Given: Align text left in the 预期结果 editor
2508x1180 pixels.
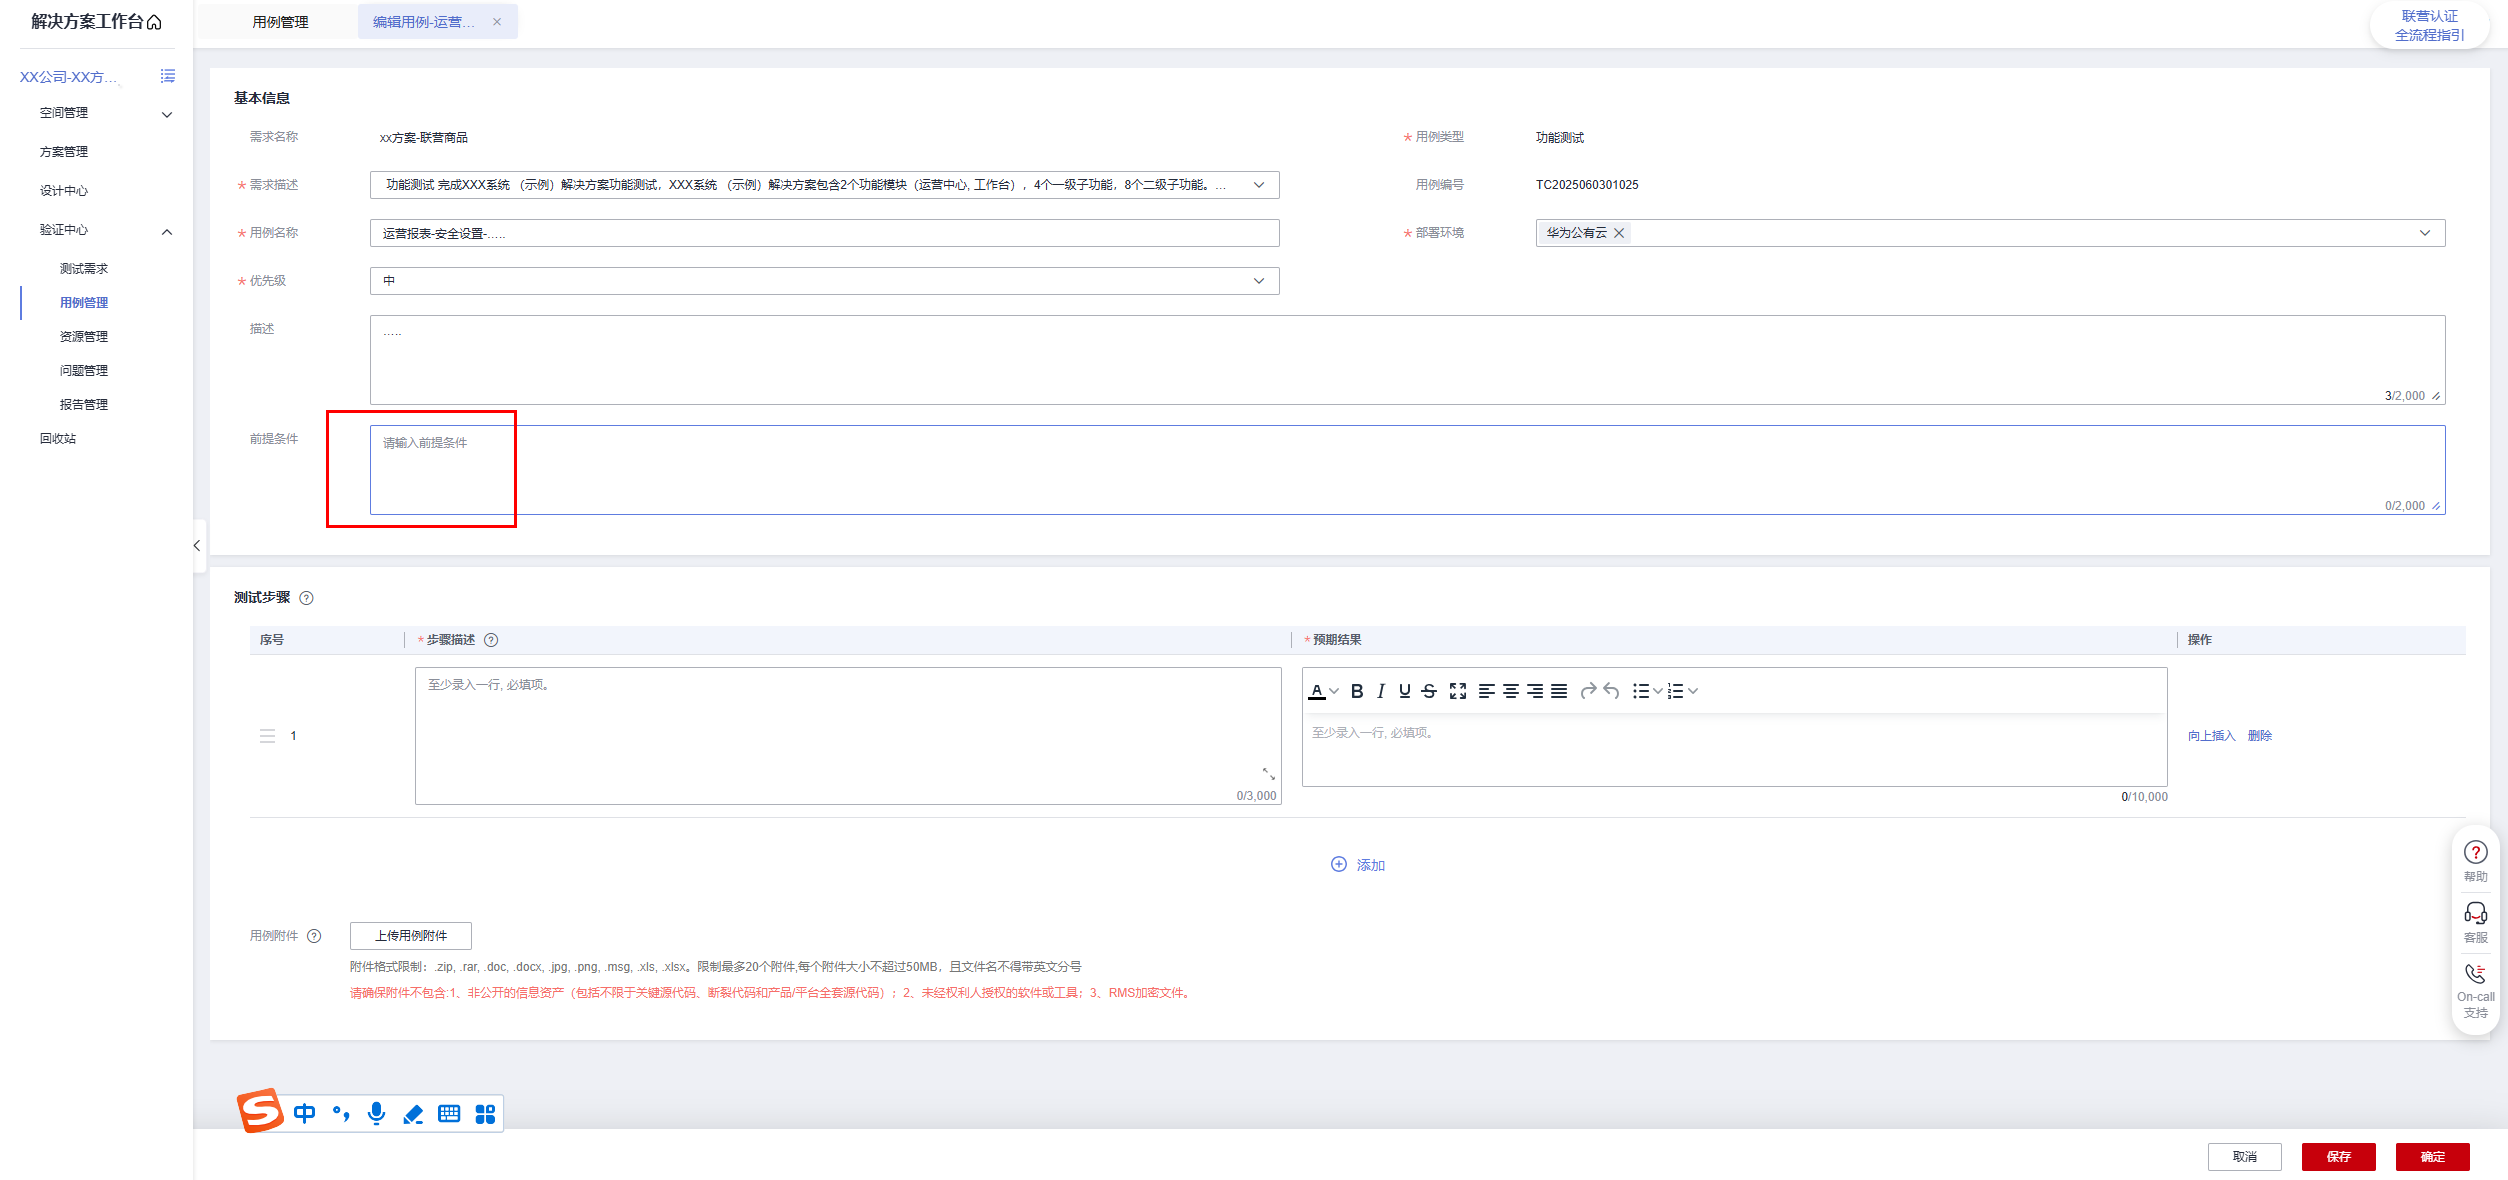Looking at the screenshot, I should pos(1487,691).
